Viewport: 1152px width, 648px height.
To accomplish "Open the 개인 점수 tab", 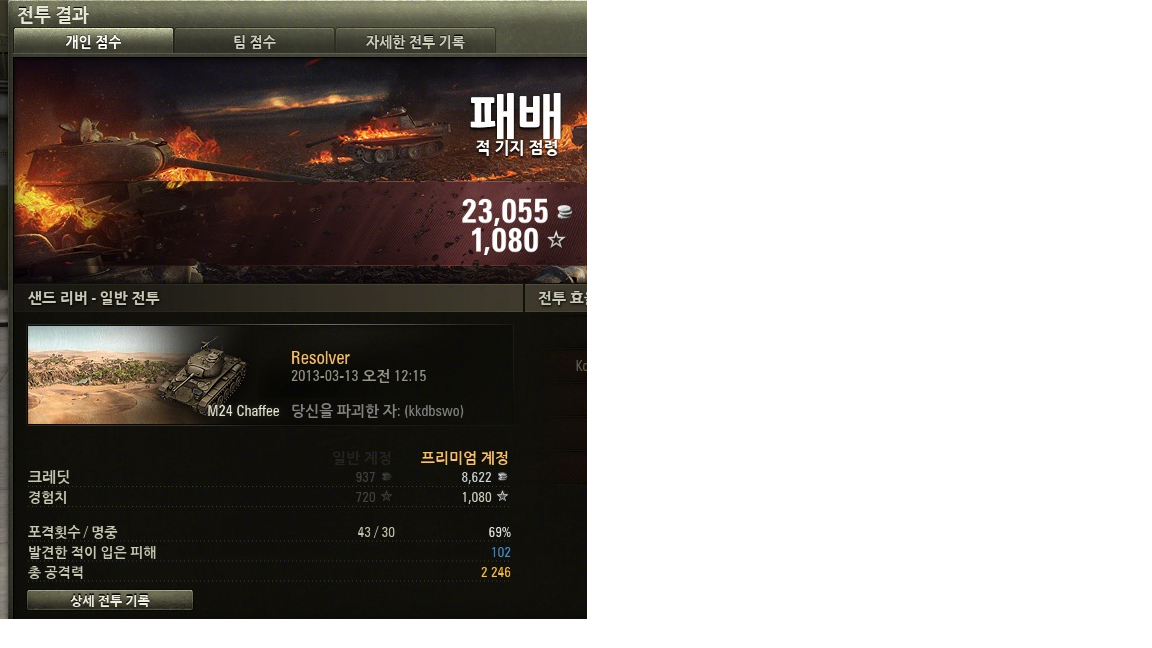I will pos(93,41).
